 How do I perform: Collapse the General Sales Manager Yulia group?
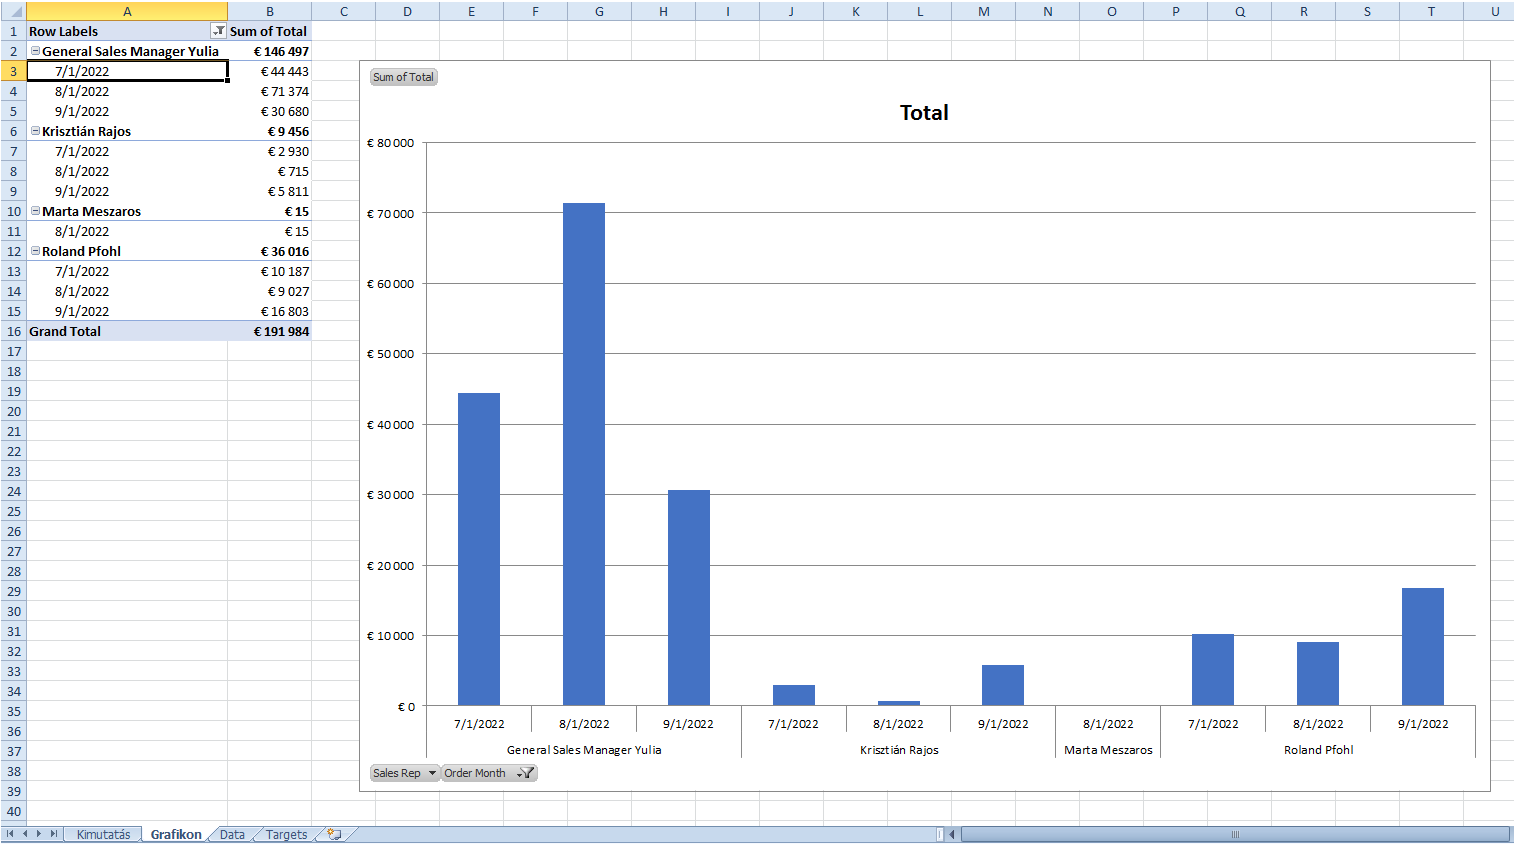click(35, 51)
